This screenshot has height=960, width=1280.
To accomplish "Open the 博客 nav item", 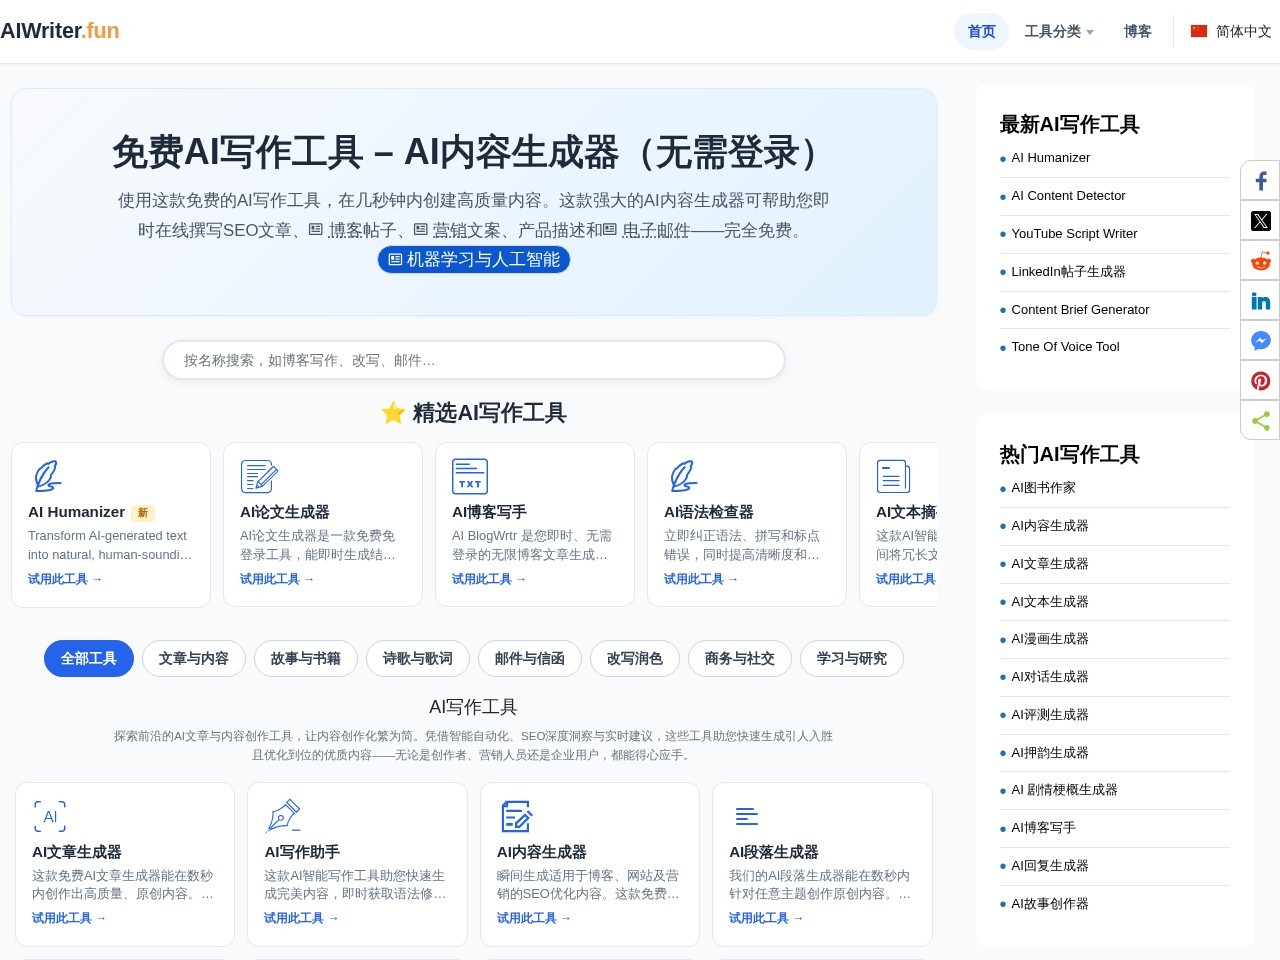I will point(1138,31).
